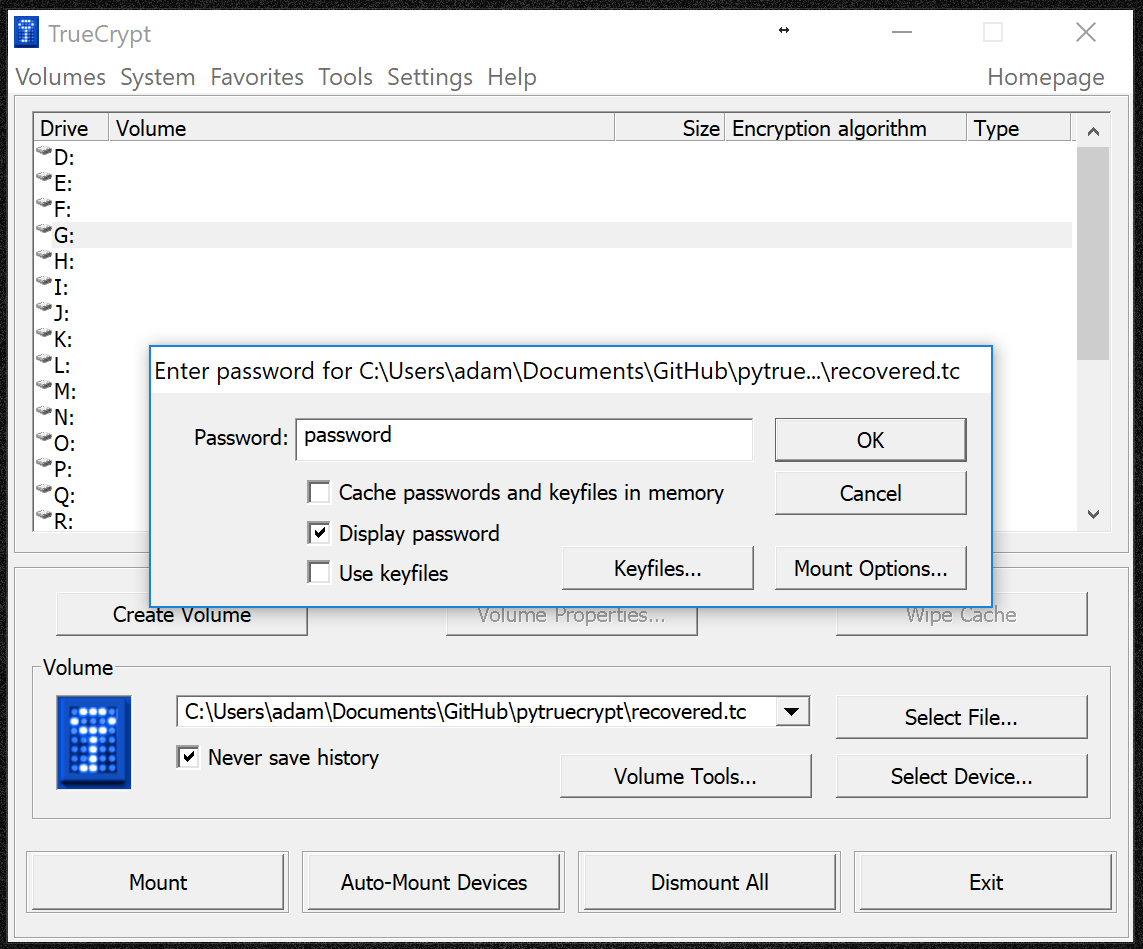Enable Cache passwords and keyfiles in memory
The height and width of the screenshot is (949, 1143).
[x=319, y=492]
